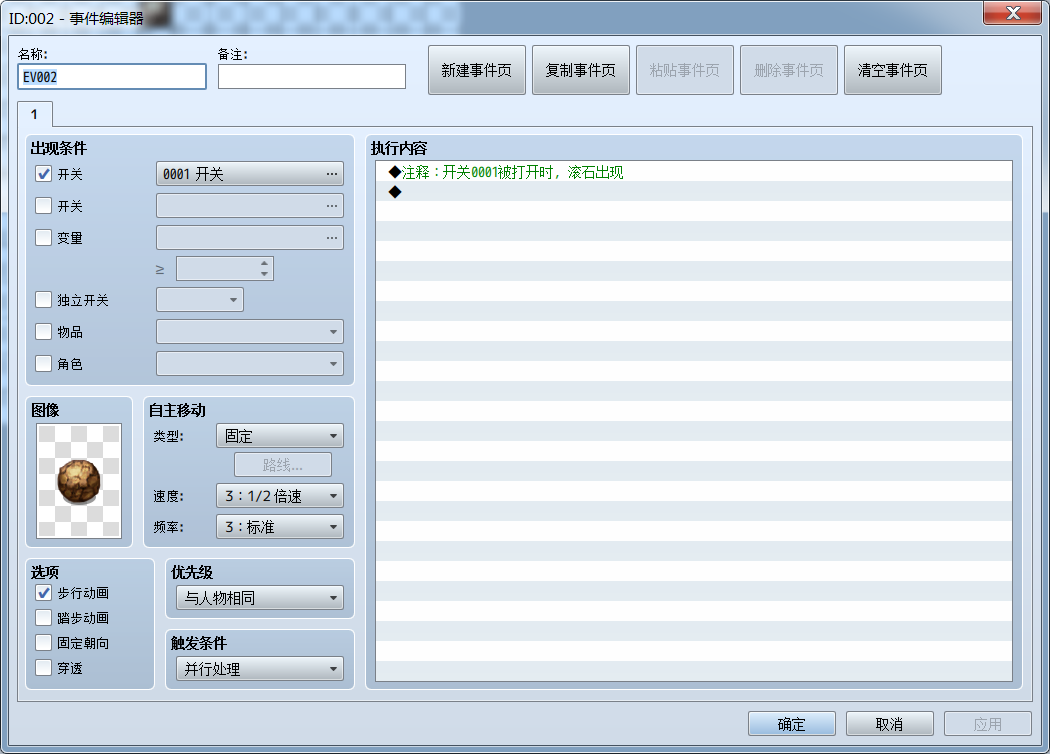Click the 清空事件页 button
1050x754 pixels.
coord(893,70)
